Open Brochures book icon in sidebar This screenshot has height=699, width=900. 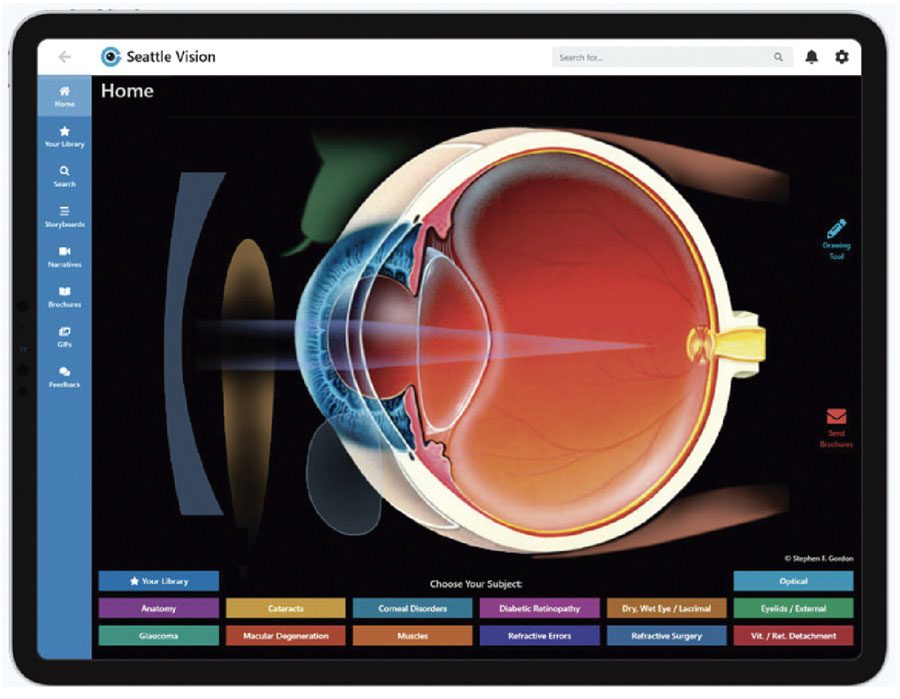coord(65,292)
